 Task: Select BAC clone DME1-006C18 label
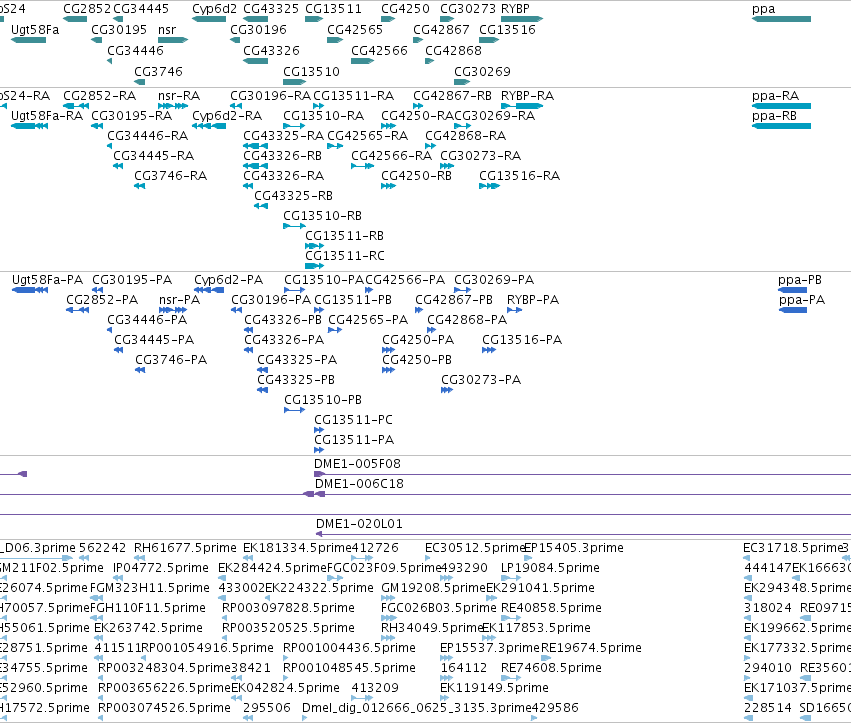(x=359, y=484)
